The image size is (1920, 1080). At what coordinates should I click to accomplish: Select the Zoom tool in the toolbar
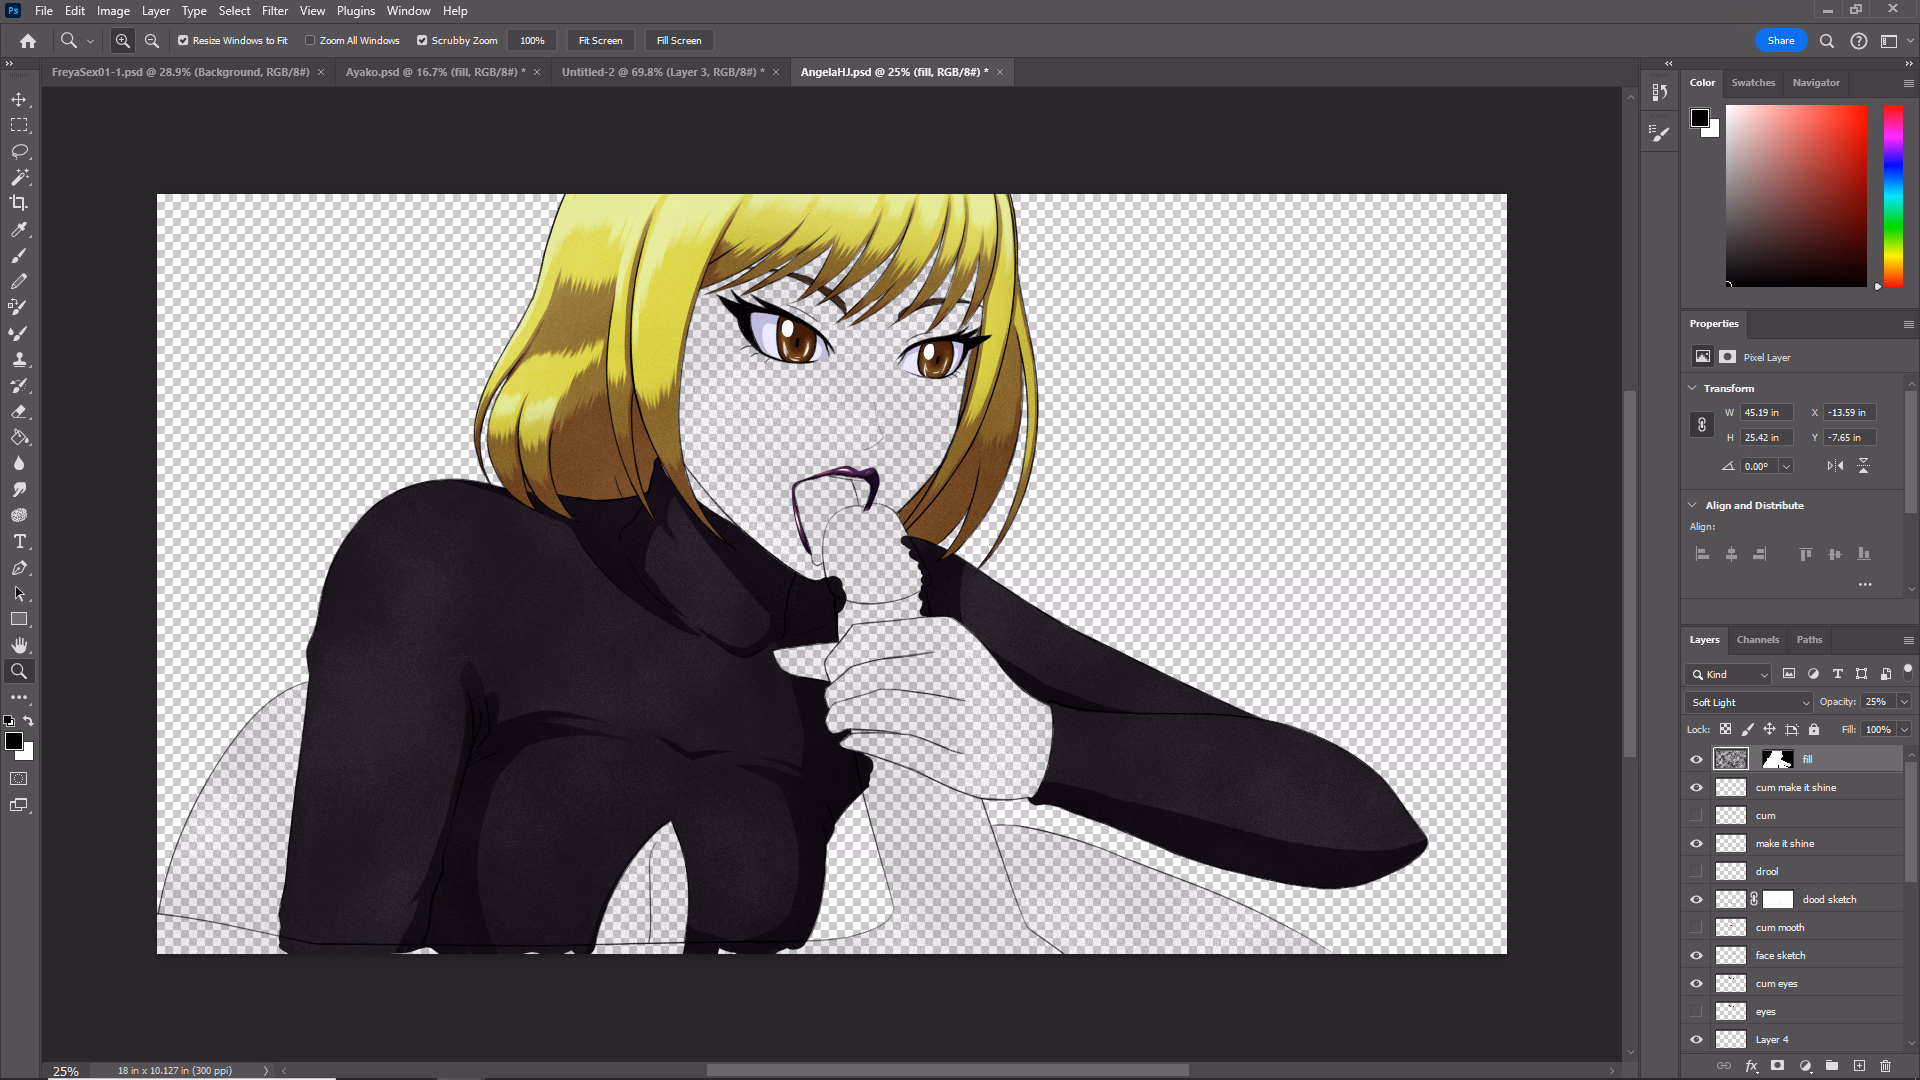pyautogui.click(x=19, y=671)
